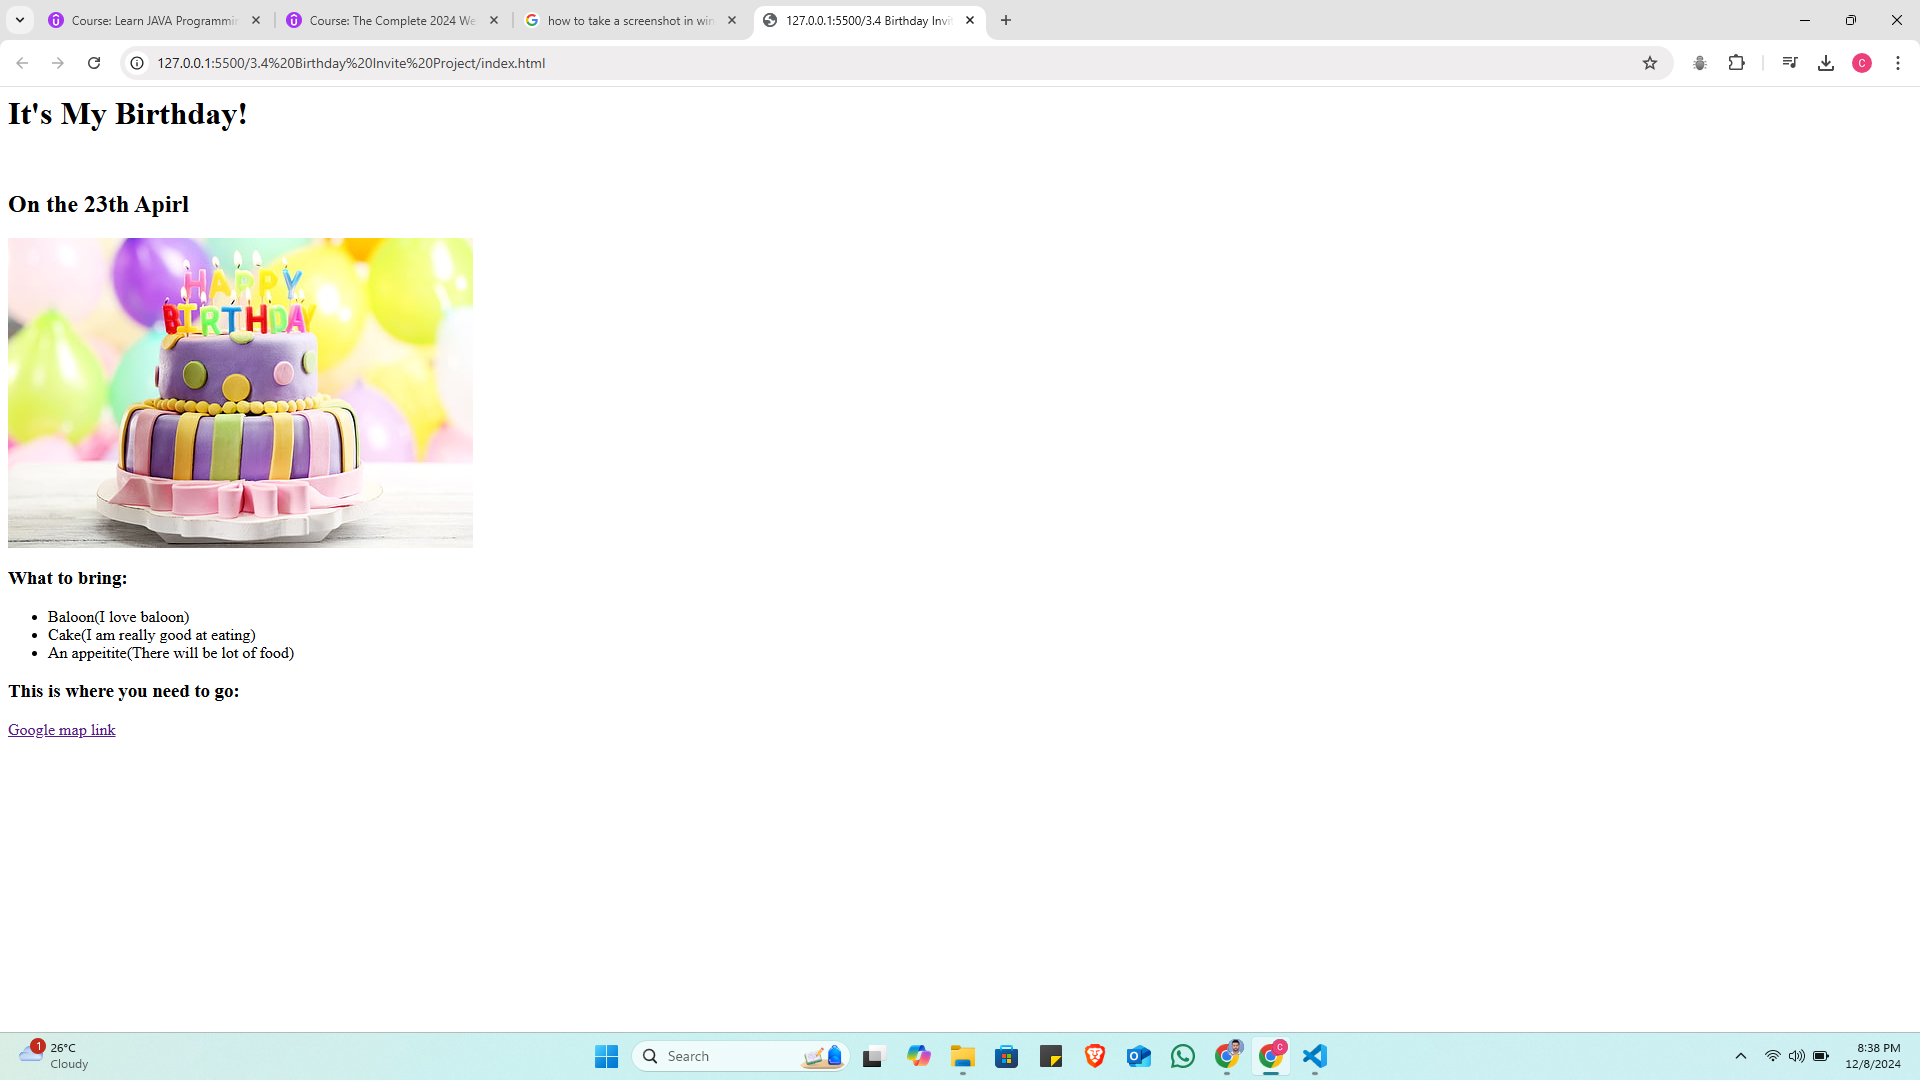This screenshot has height=1080, width=1920.
Task: Focus the URL address bar
Action: (x=800, y=63)
